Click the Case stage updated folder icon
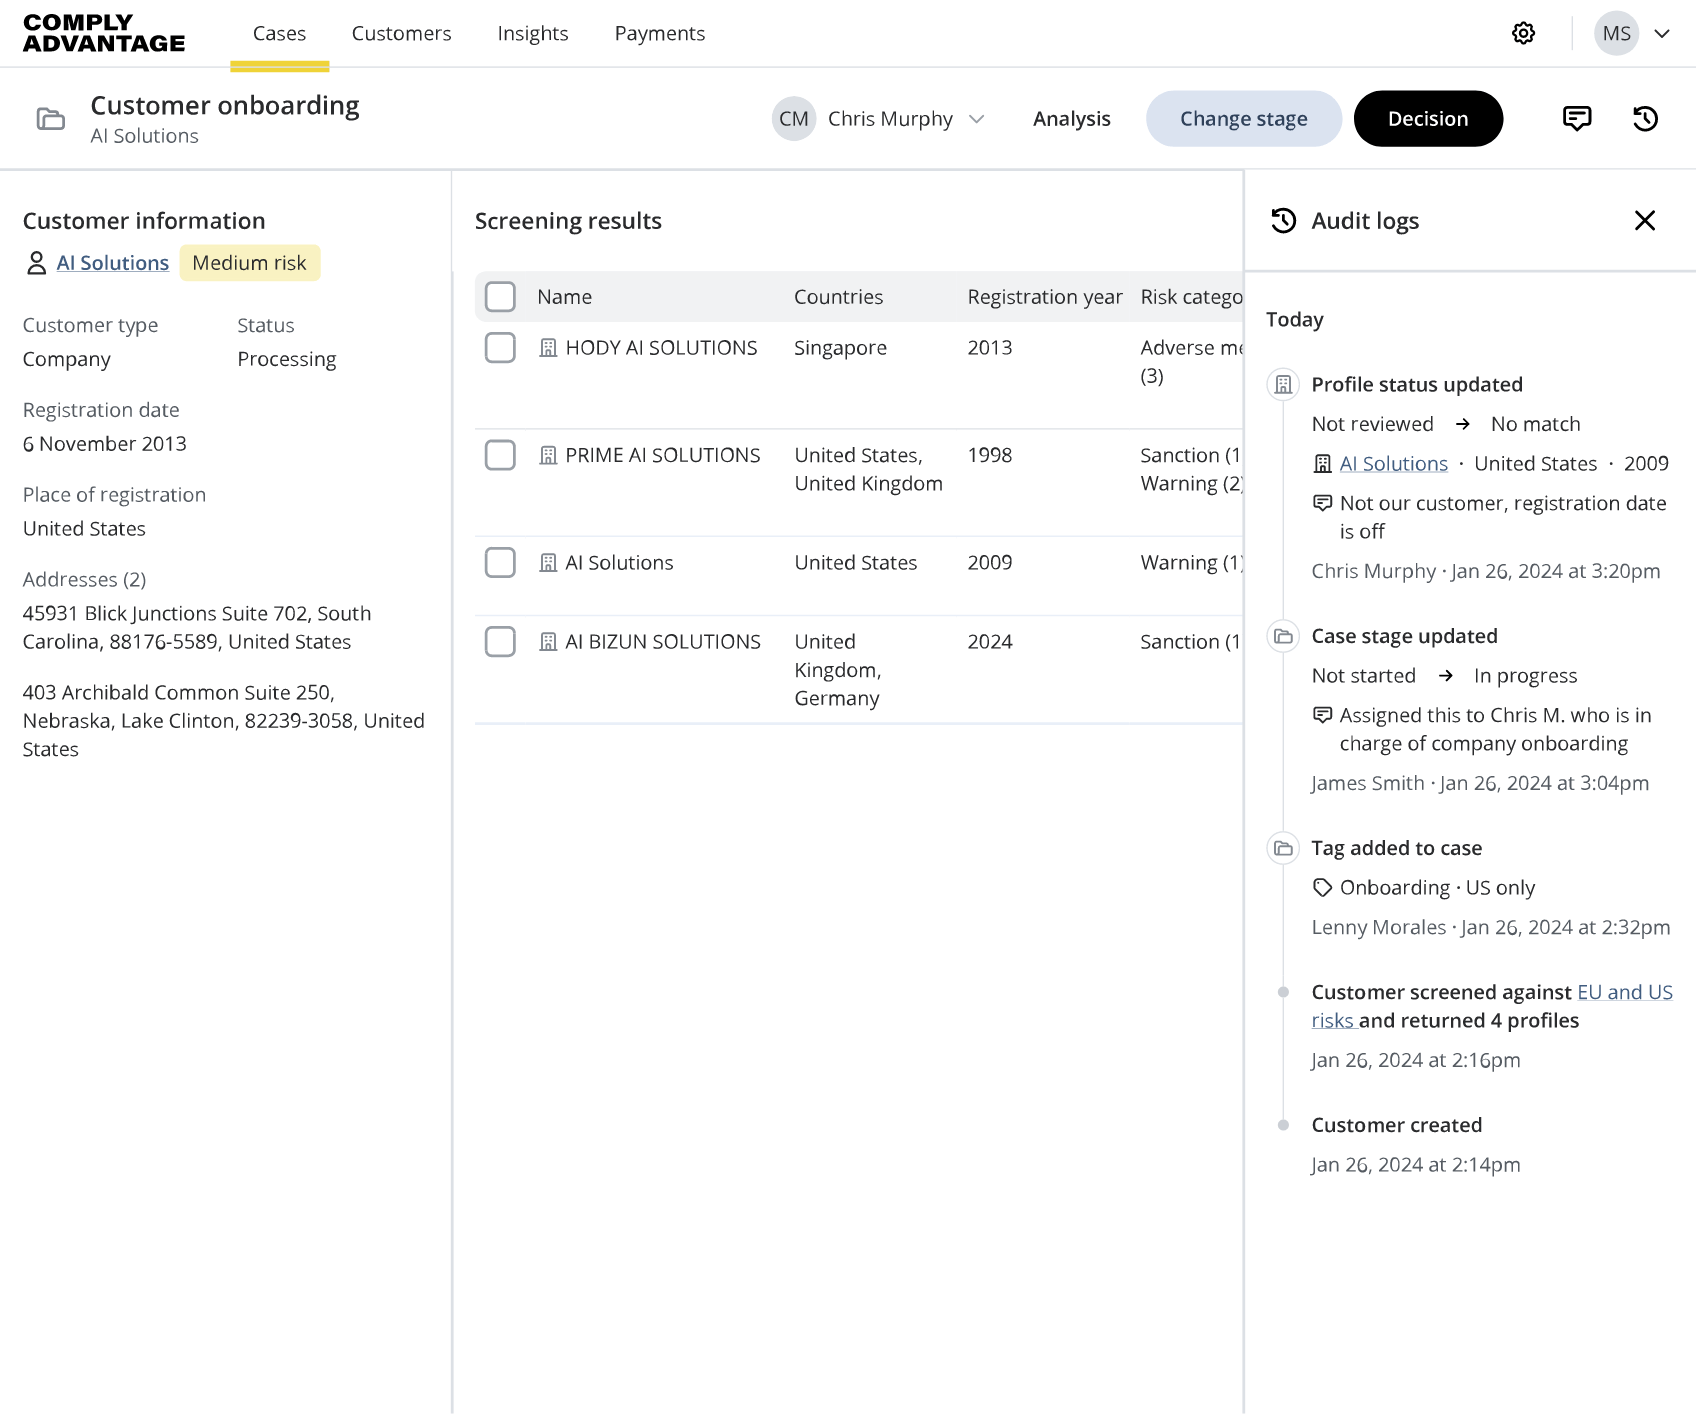The height and width of the screenshot is (1414, 1696). pyautogui.click(x=1283, y=637)
